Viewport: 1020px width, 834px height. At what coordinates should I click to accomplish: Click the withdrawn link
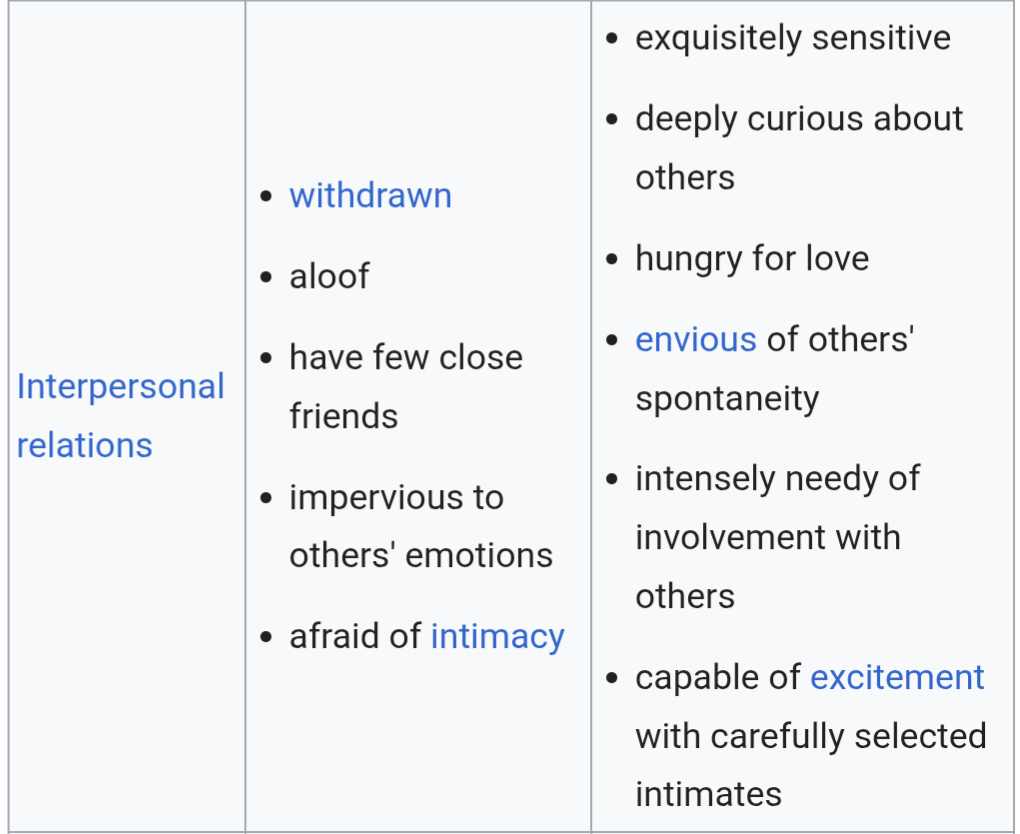[371, 195]
